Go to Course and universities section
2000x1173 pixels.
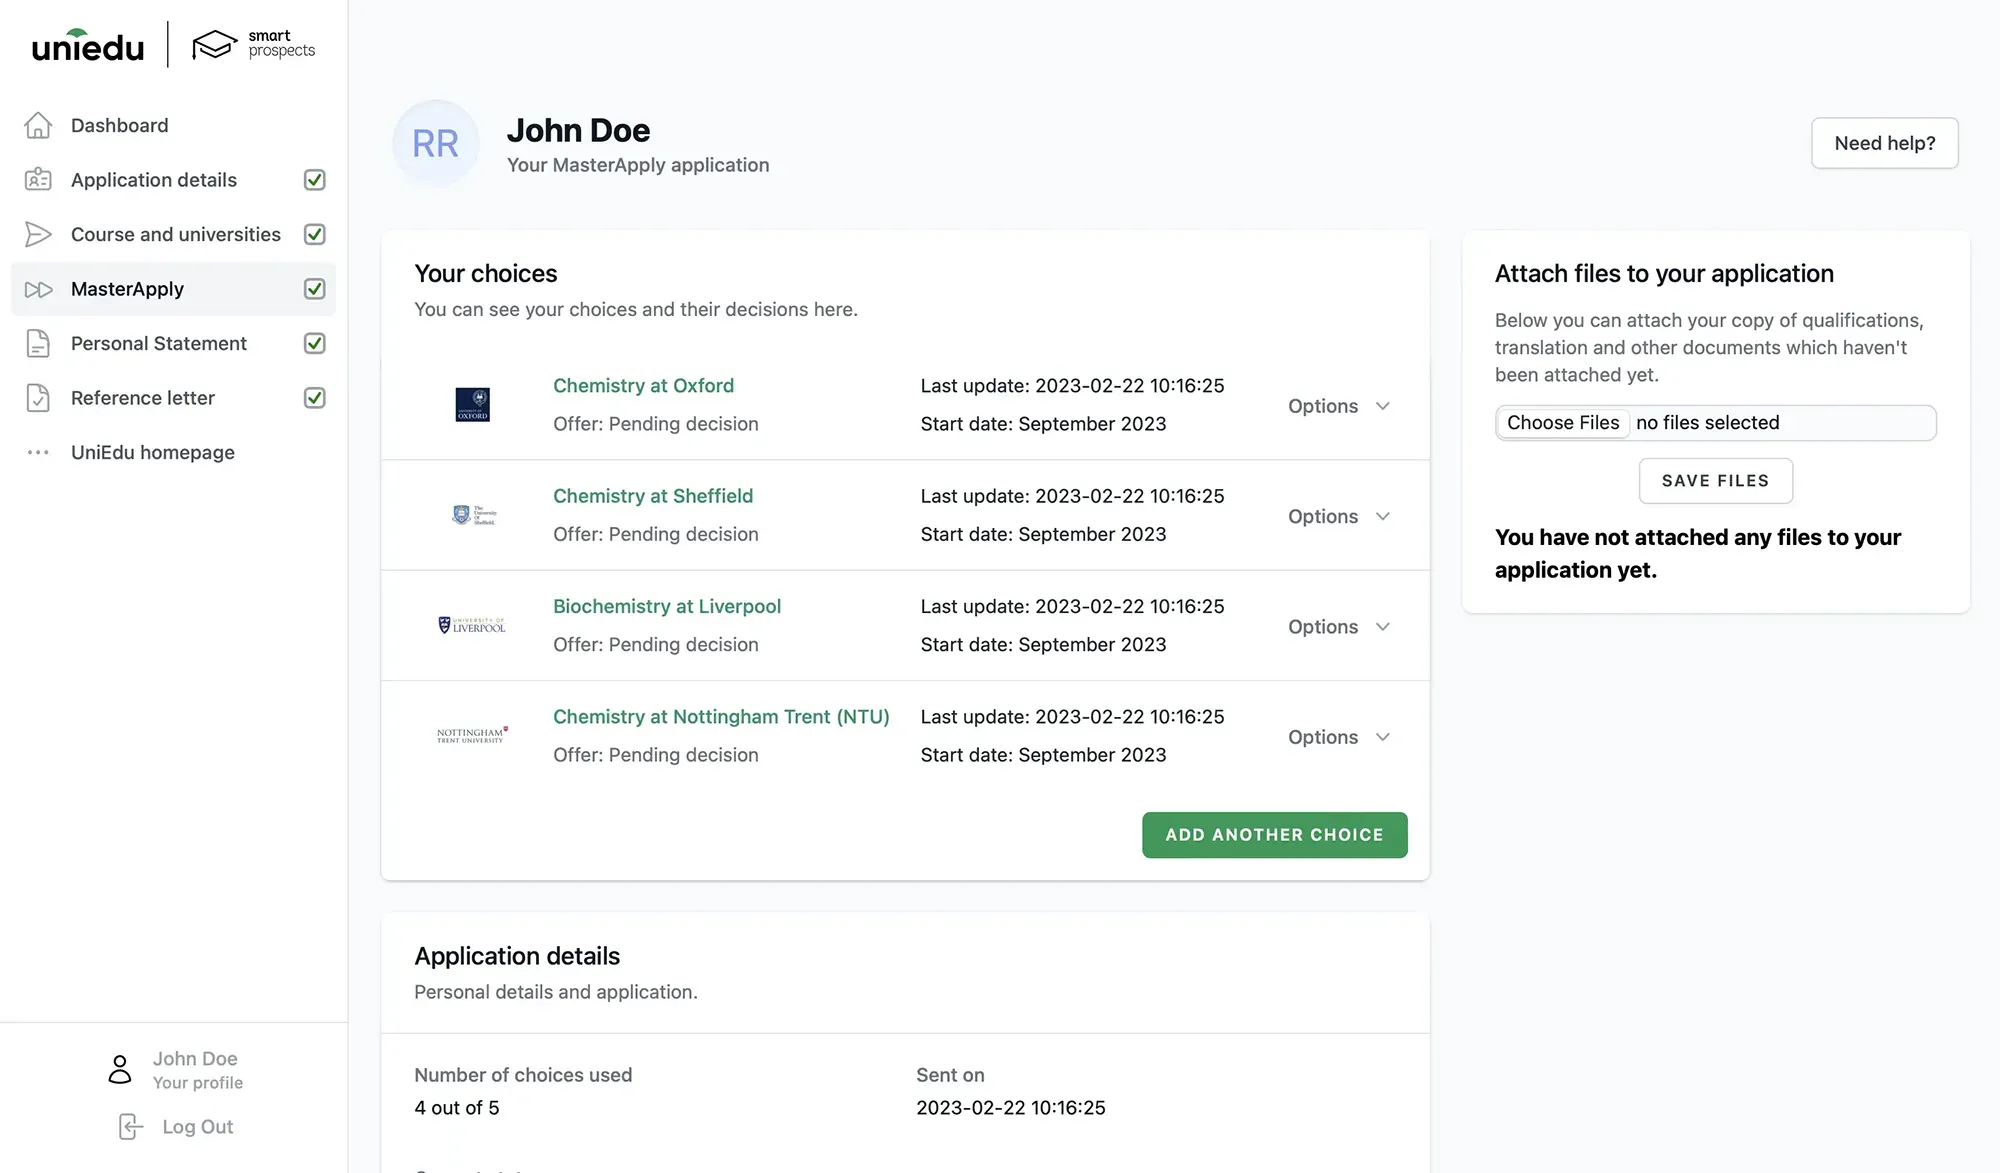tap(173, 234)
